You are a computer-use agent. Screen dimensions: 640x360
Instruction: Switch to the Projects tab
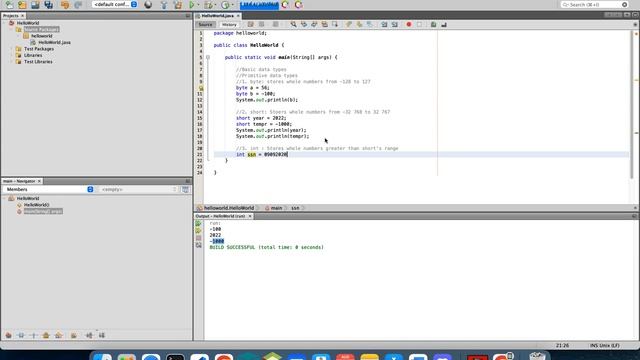[11, 16]
